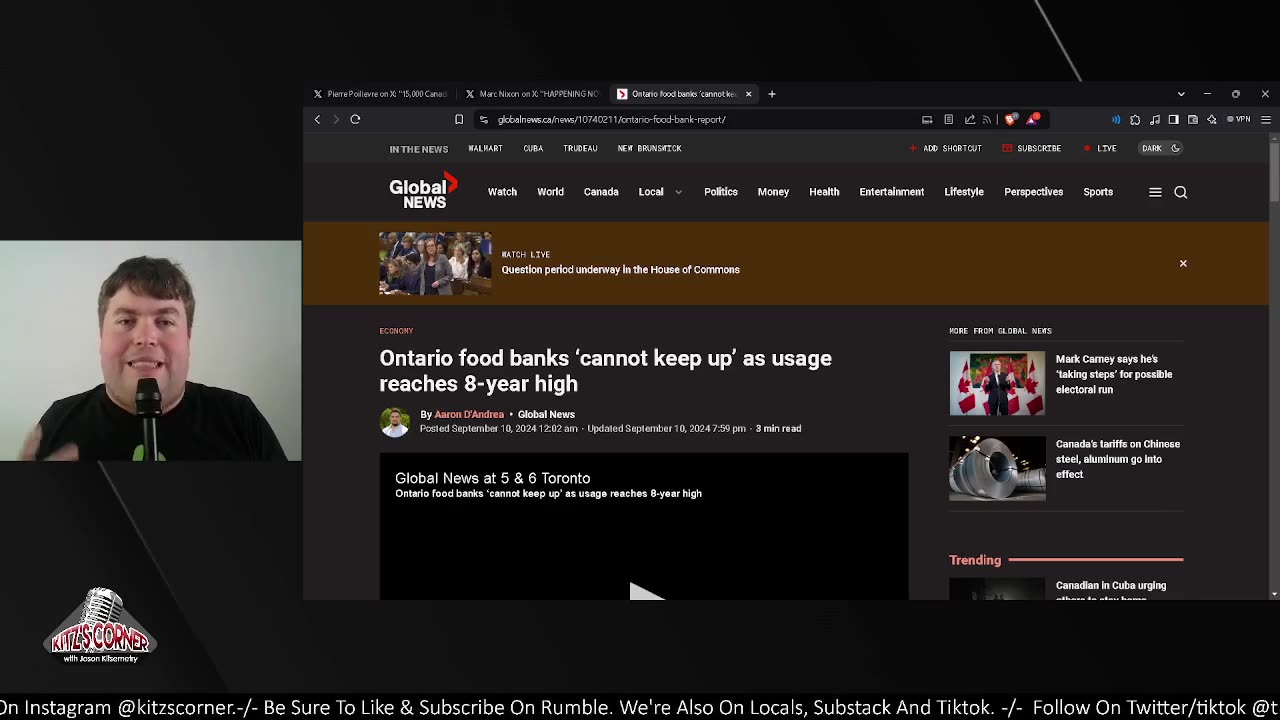Open the House of Commons live thumbnail

pyautogui.click(x=435, y=263)
